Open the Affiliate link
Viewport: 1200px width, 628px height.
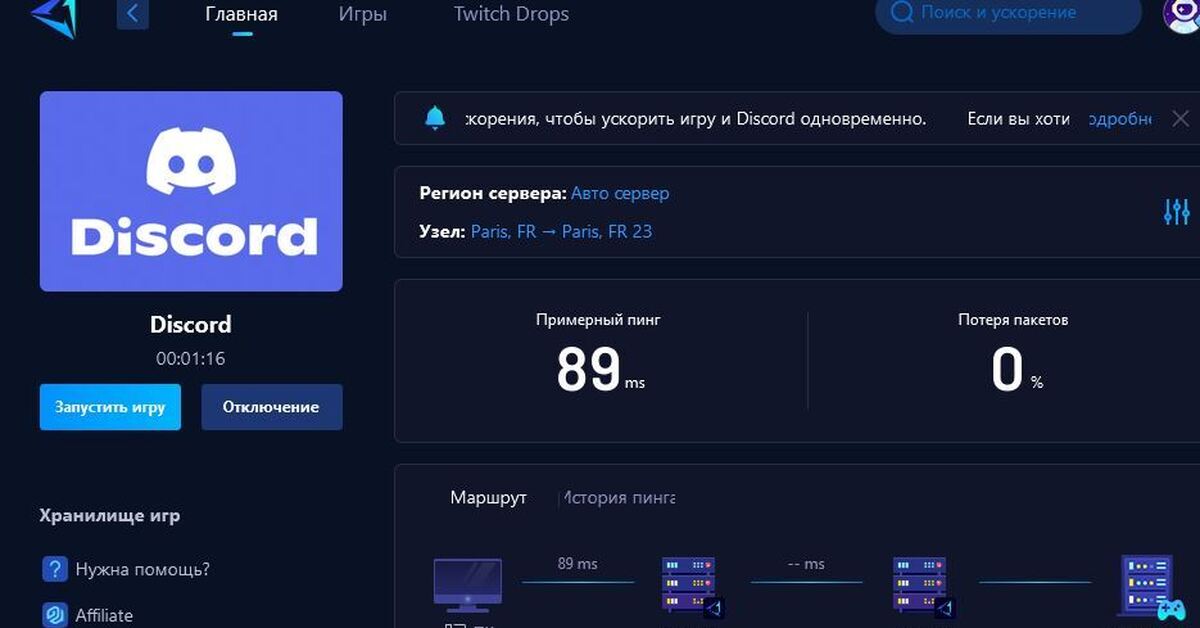point(104,615)
